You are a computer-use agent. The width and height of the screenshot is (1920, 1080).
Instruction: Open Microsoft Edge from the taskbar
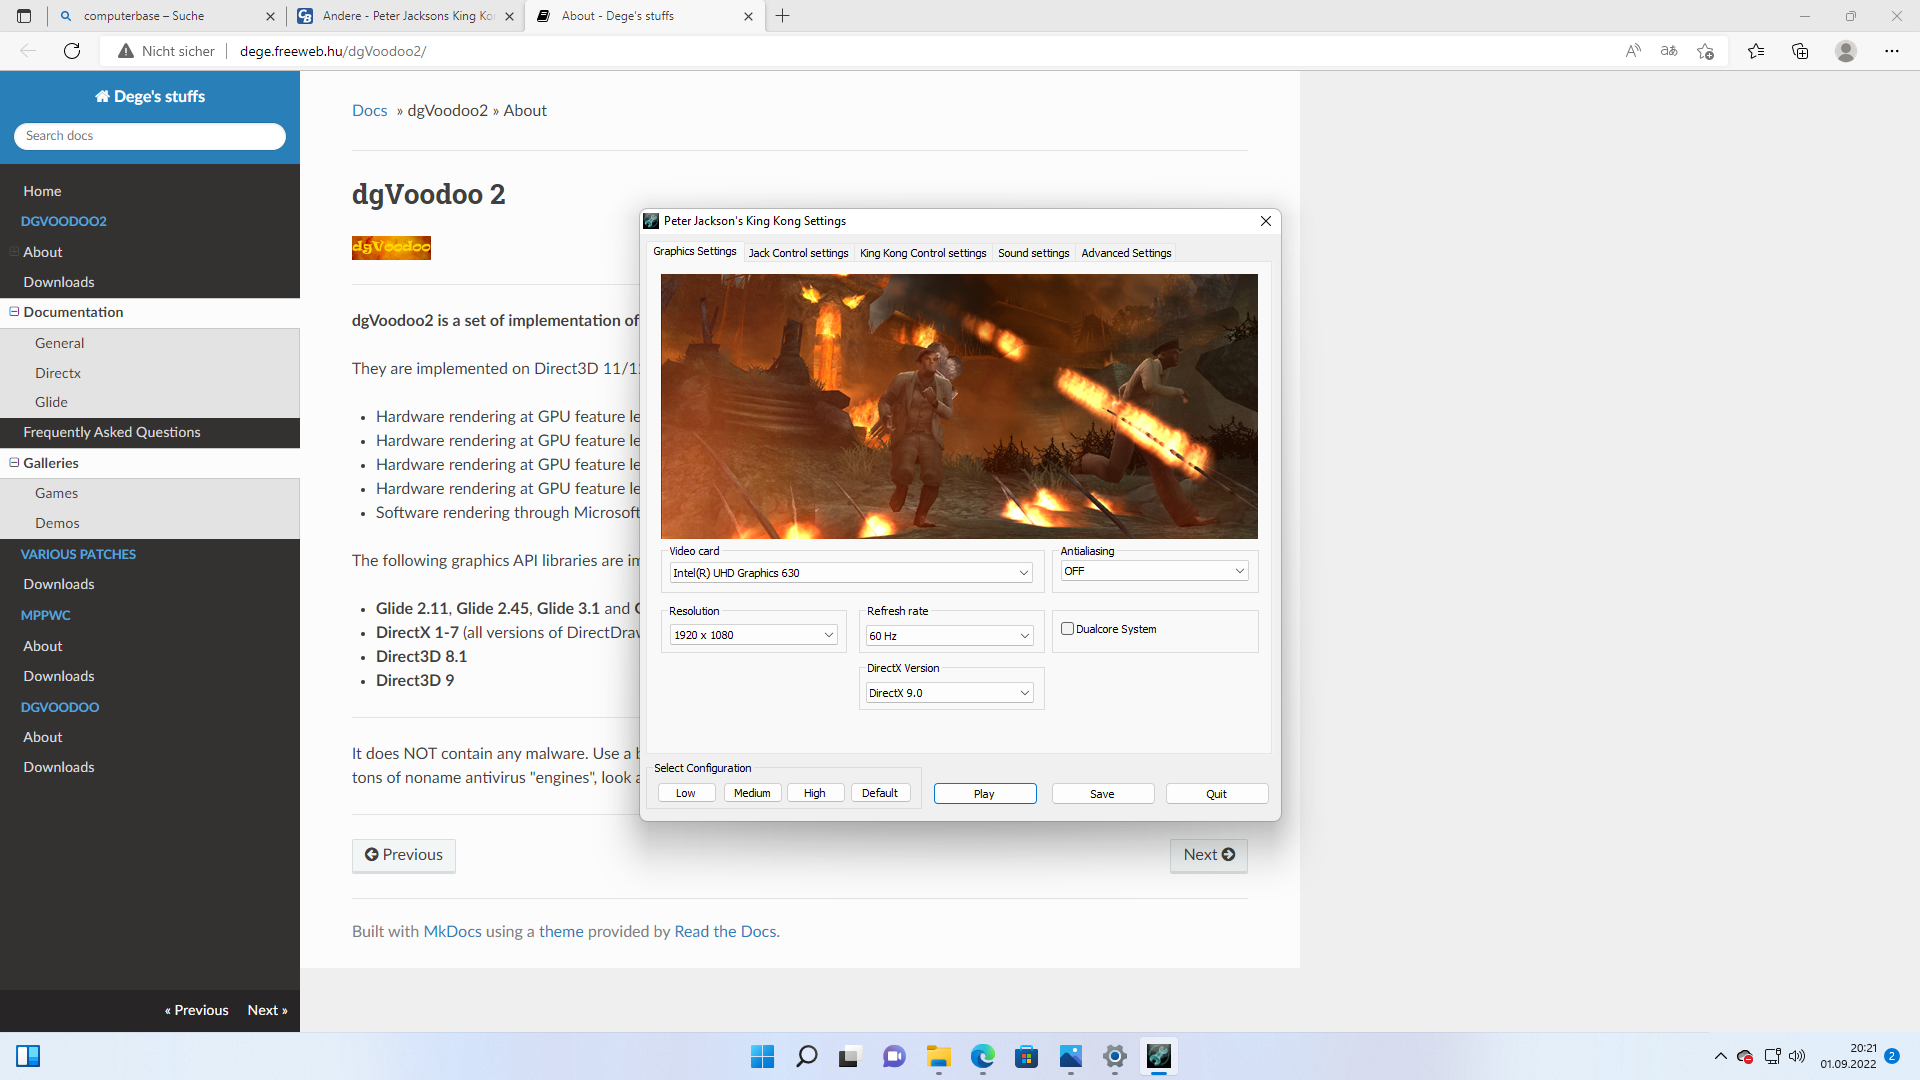[x=982, y=1056]
